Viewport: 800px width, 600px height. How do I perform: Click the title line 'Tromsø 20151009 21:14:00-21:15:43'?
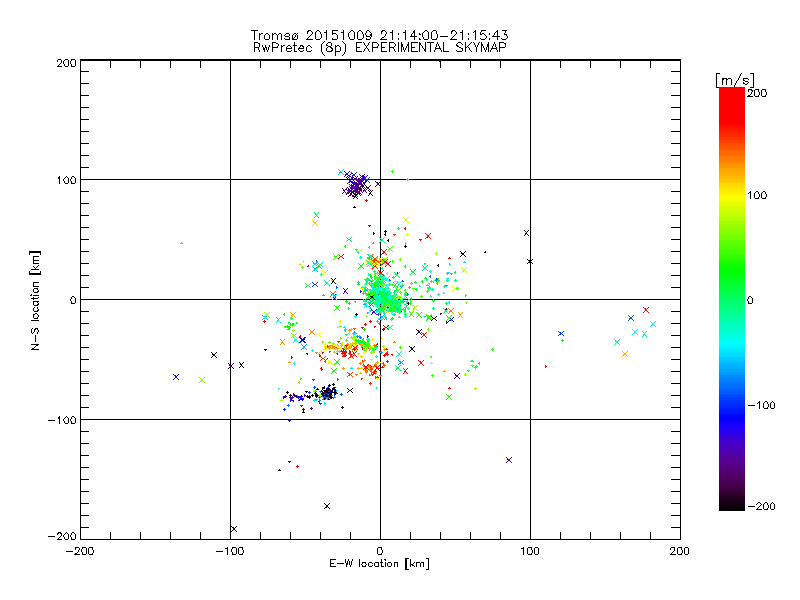pos(379,35)
